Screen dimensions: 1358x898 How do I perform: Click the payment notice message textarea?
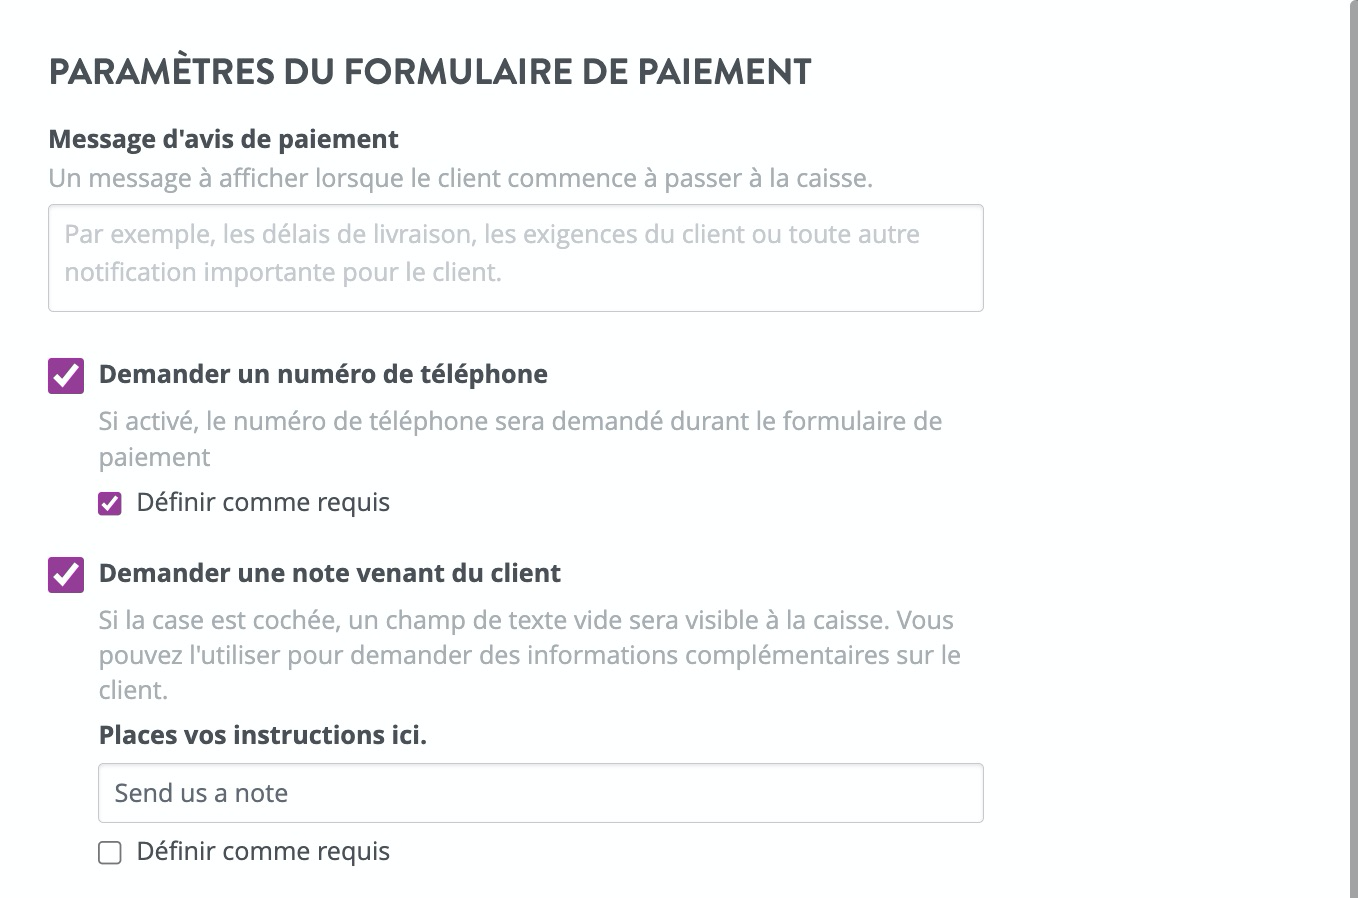click(x=515, y=257)
